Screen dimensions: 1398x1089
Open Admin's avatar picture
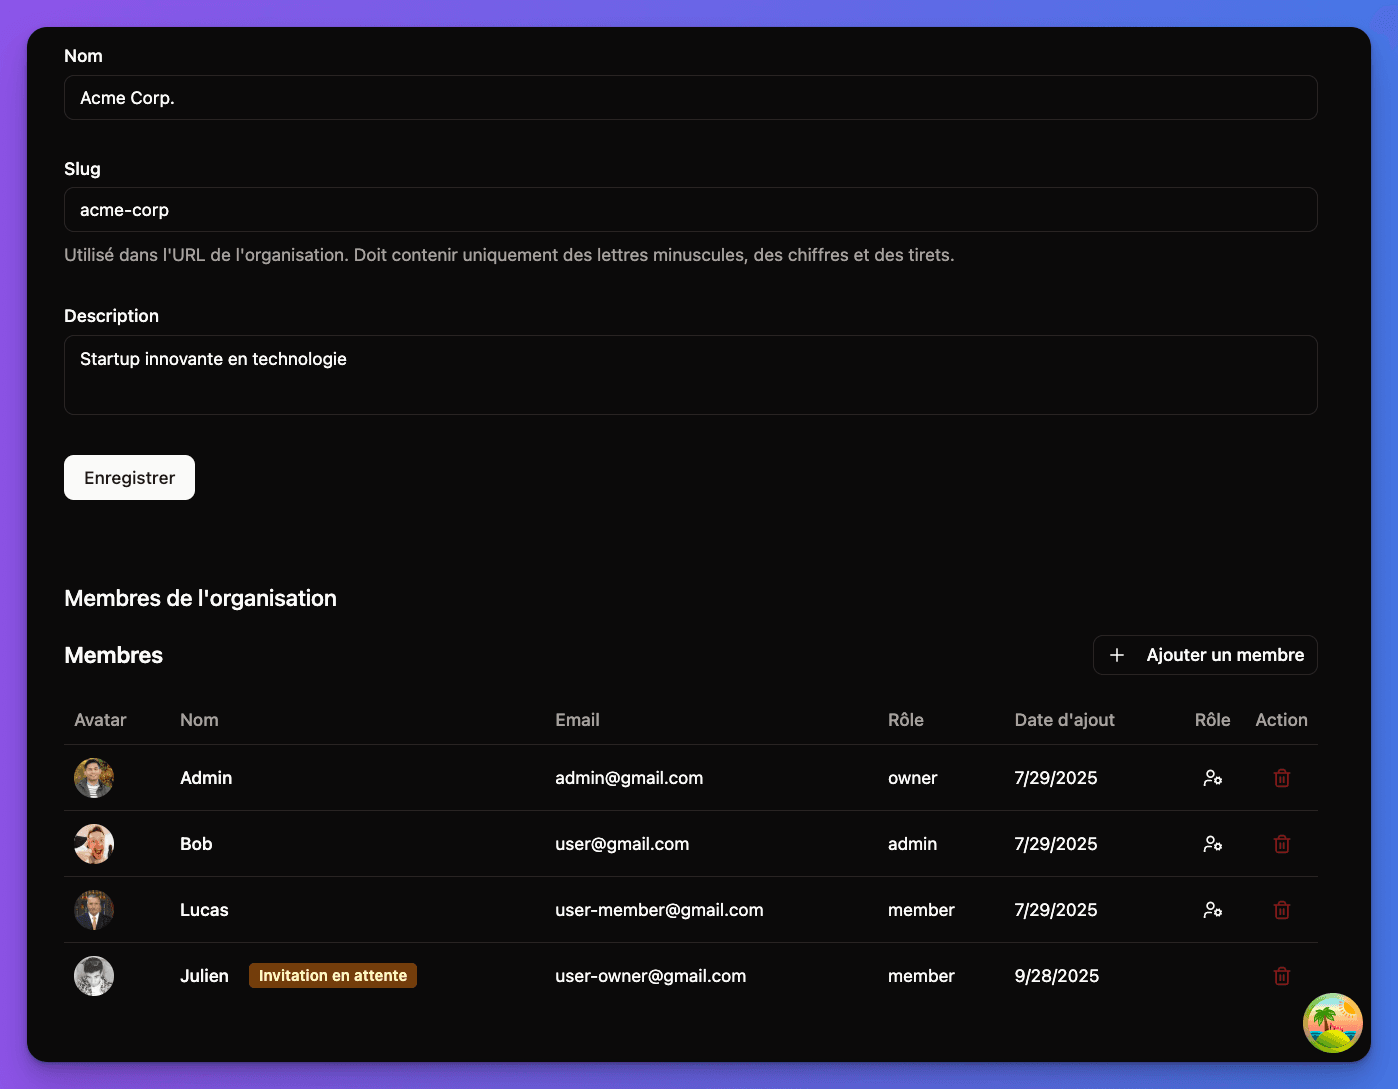coord(93,777)
